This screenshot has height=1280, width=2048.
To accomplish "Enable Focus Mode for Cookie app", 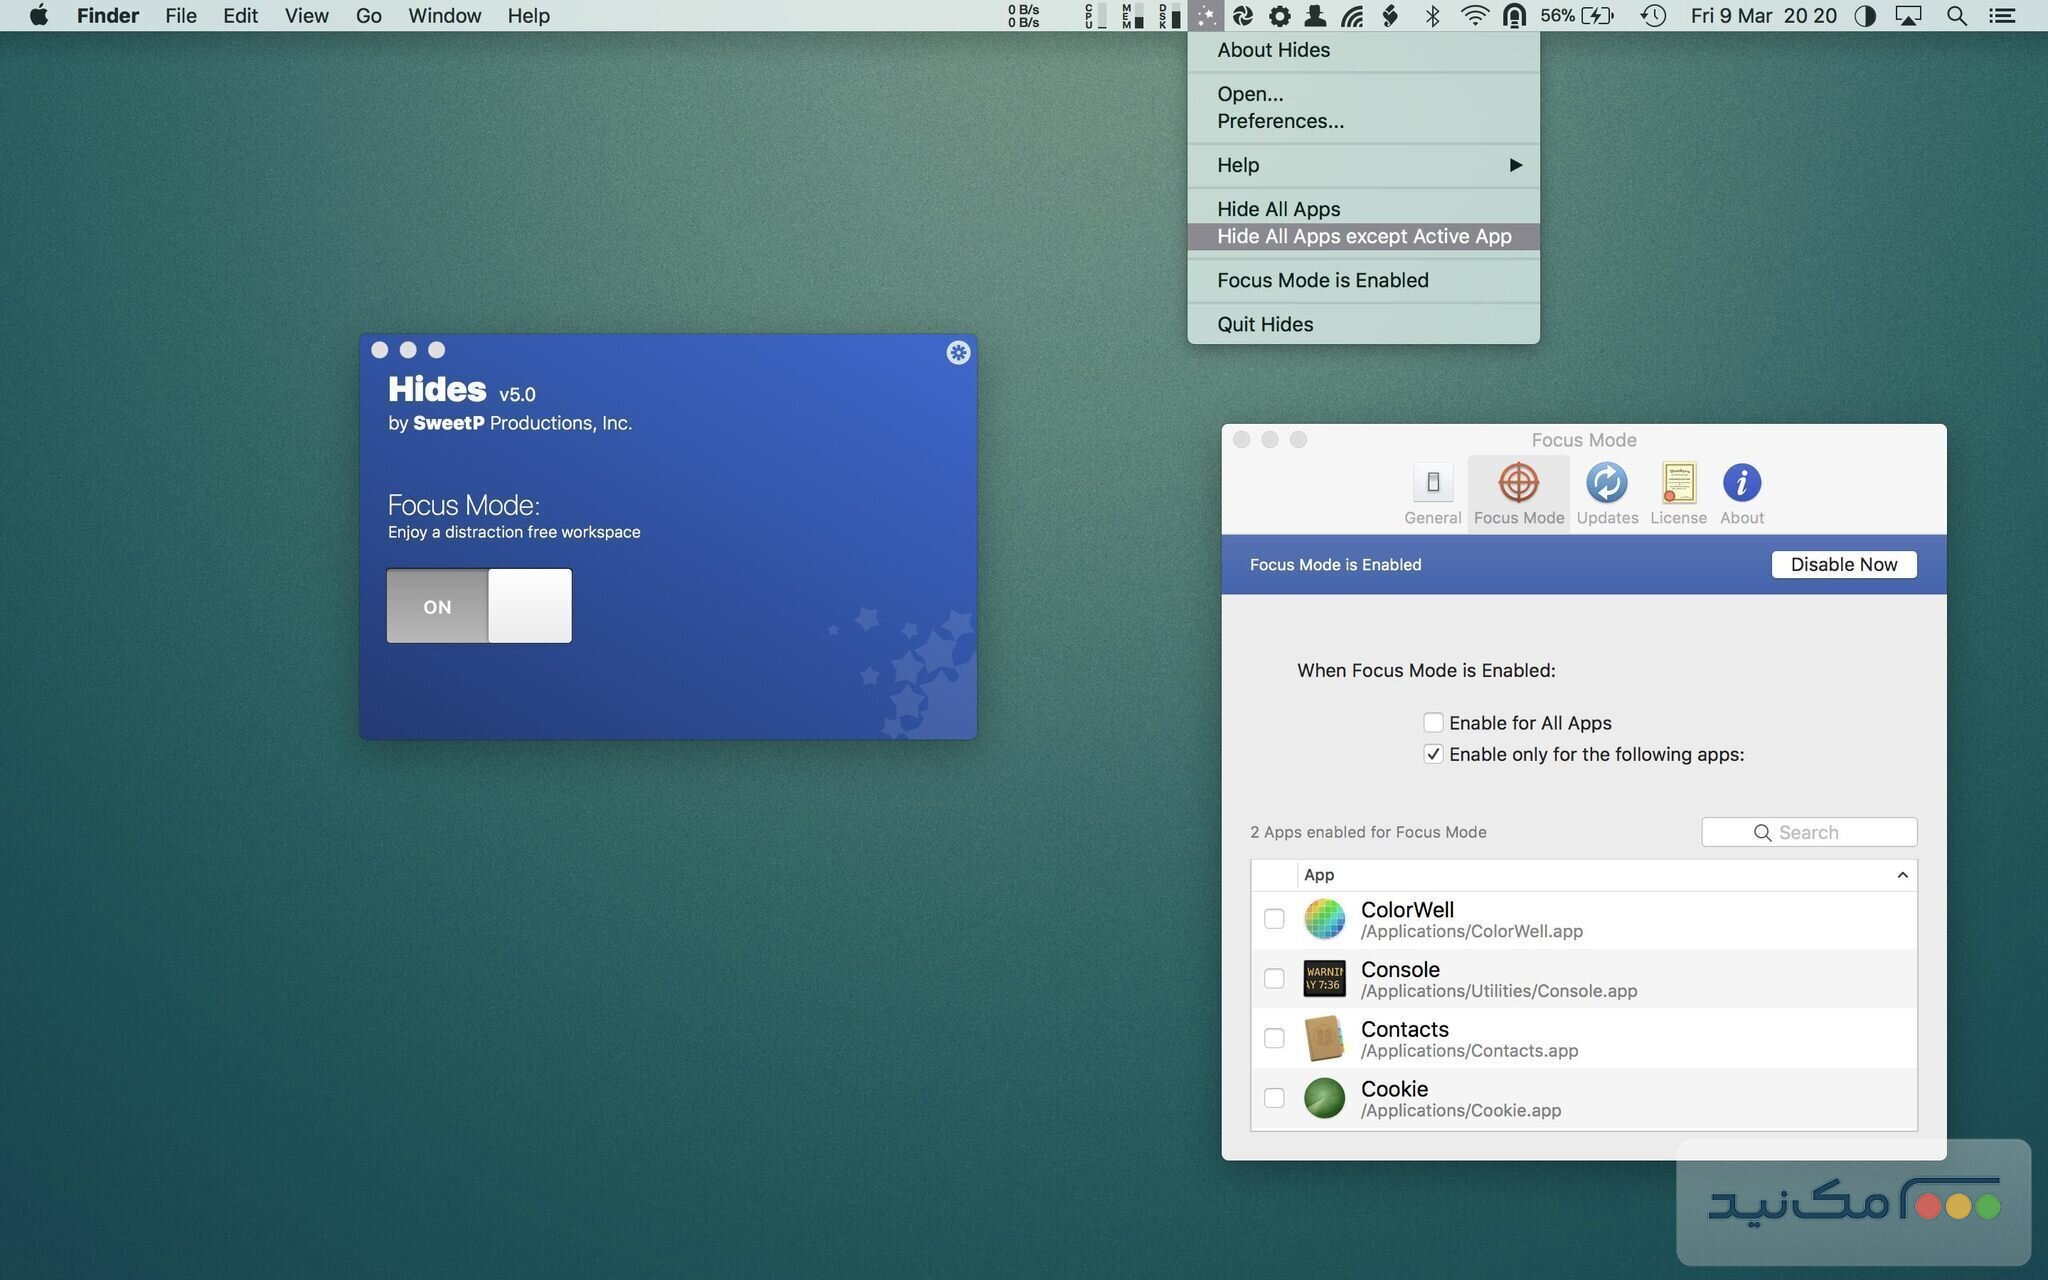I will point(1274,1098).
